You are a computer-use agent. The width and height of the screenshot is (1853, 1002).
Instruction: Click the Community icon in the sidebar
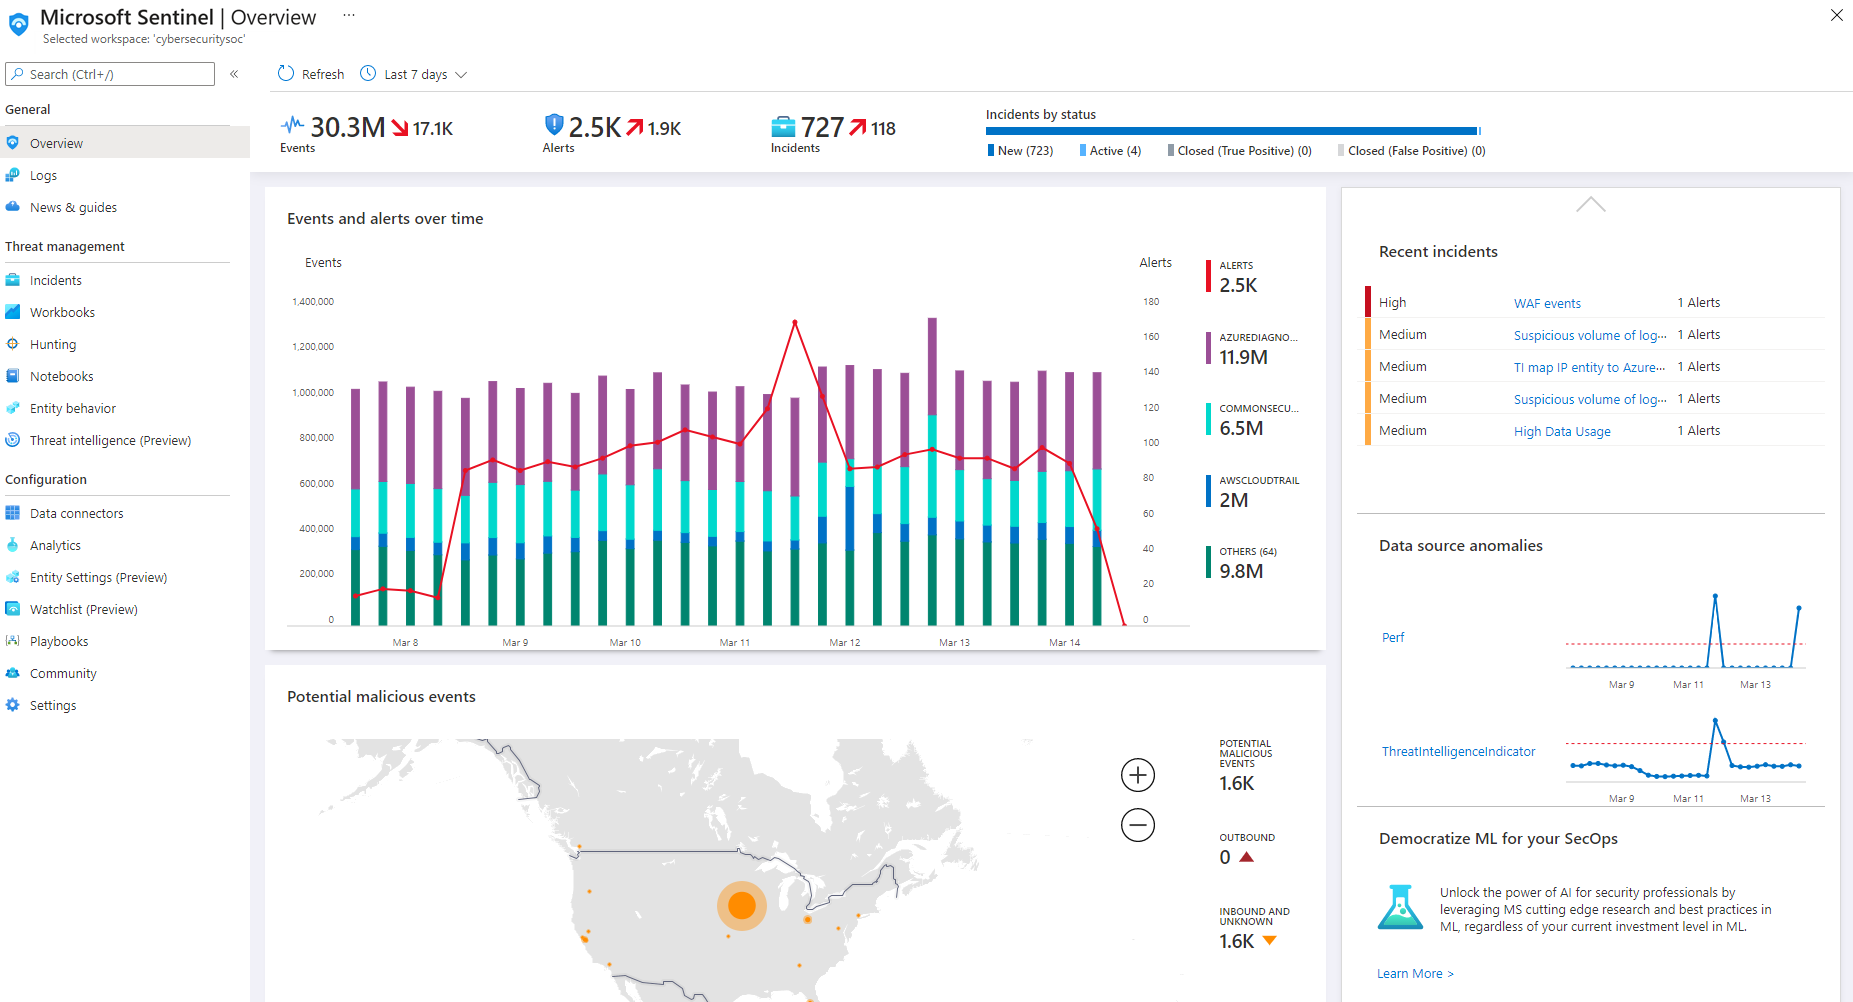(13, 673)
